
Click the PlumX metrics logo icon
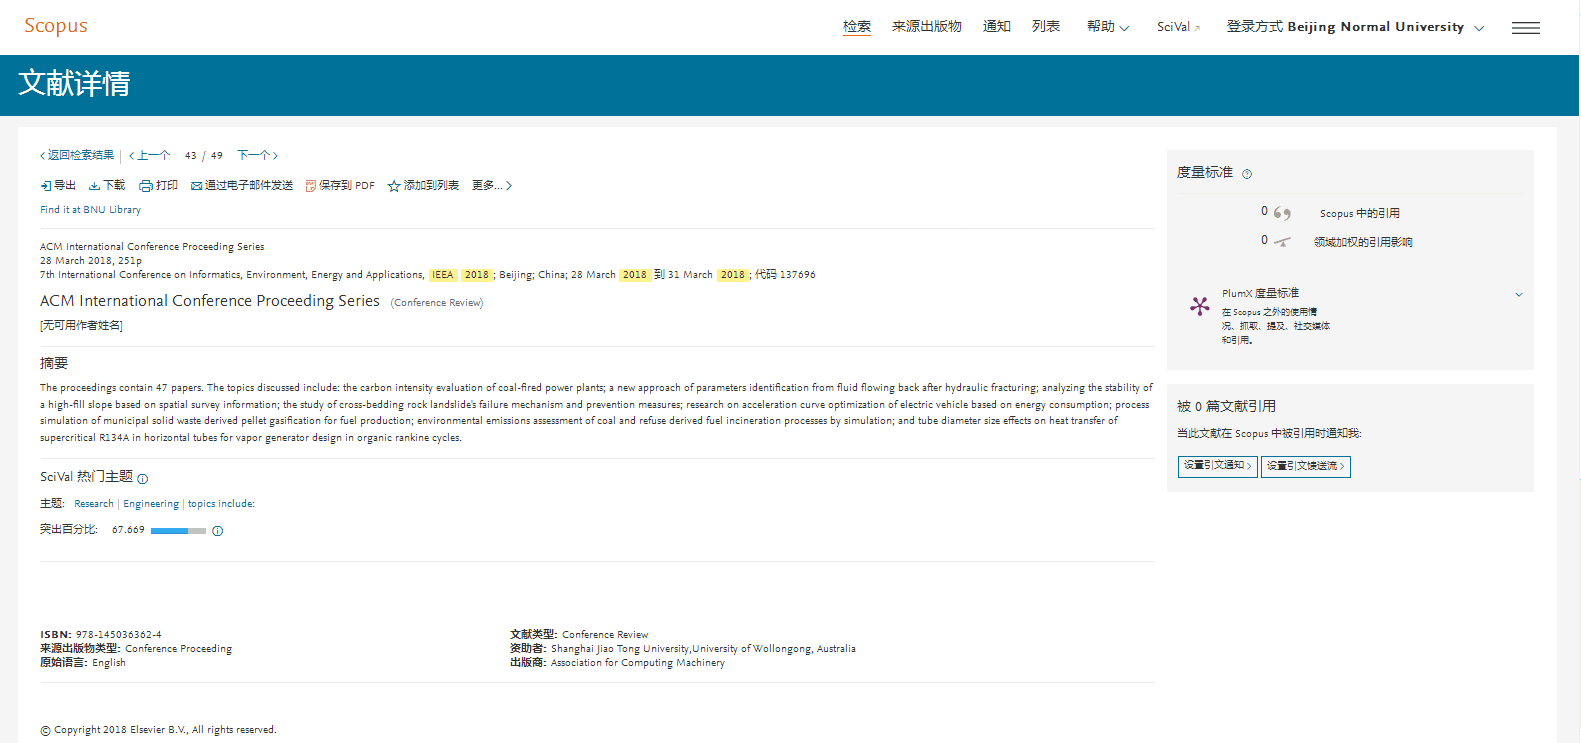(1199, 306)
